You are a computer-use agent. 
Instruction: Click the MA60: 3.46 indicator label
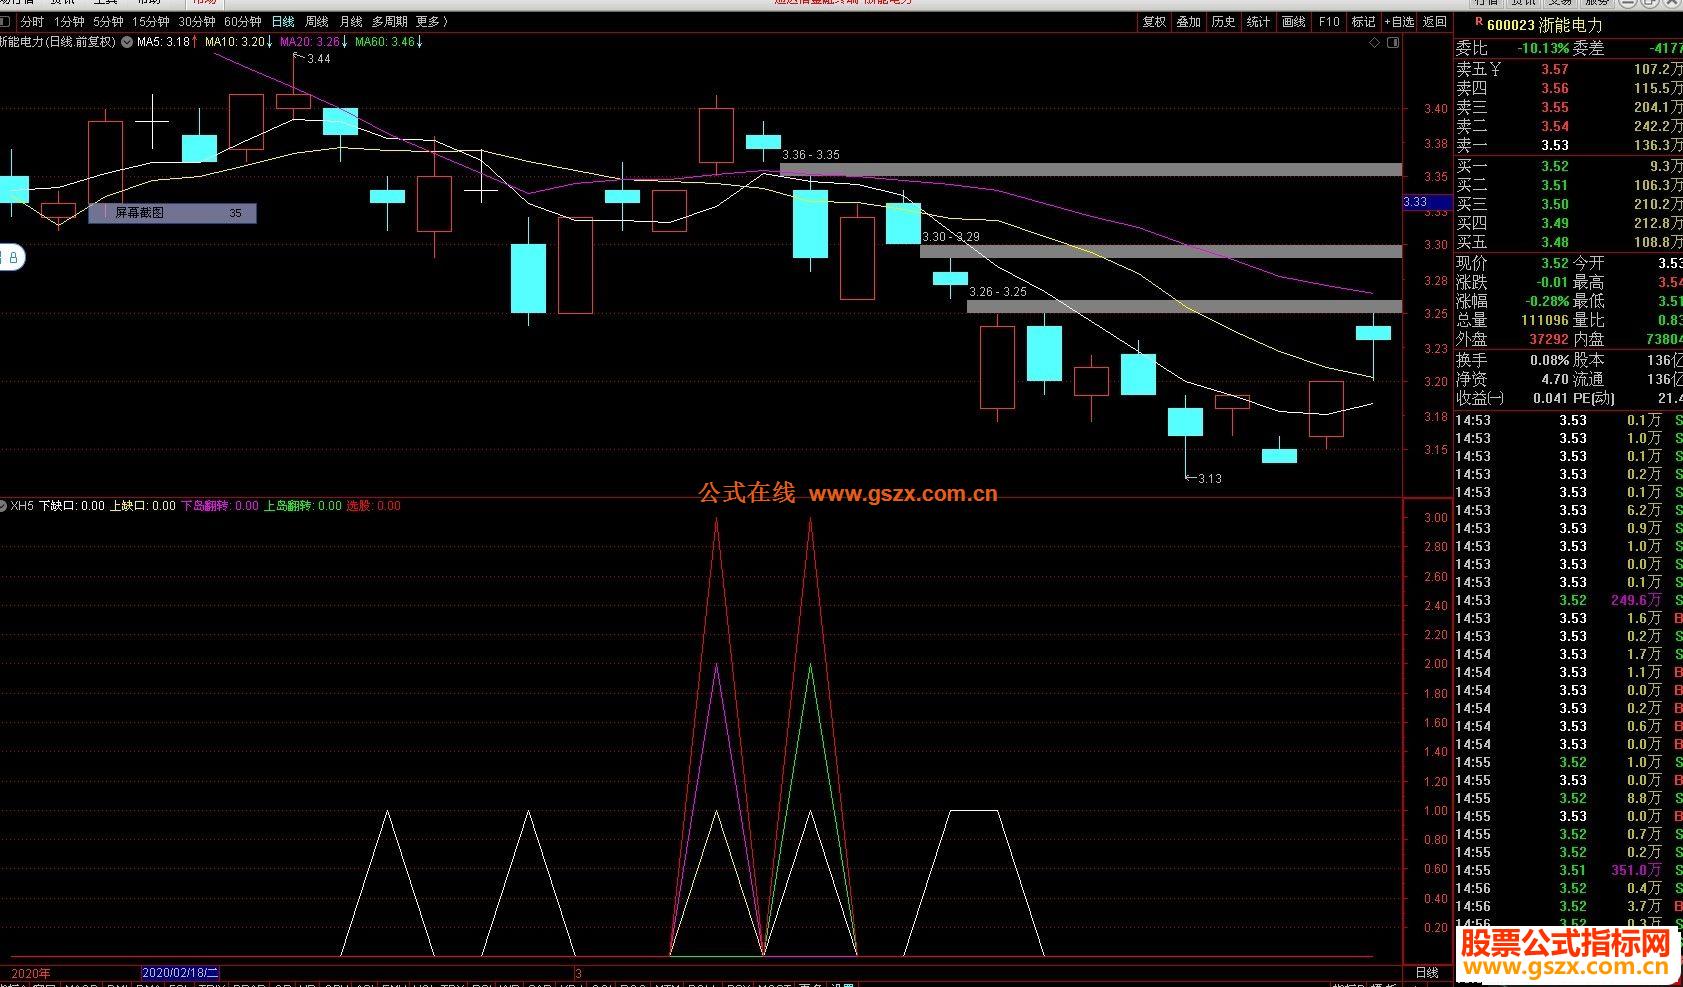389,42
